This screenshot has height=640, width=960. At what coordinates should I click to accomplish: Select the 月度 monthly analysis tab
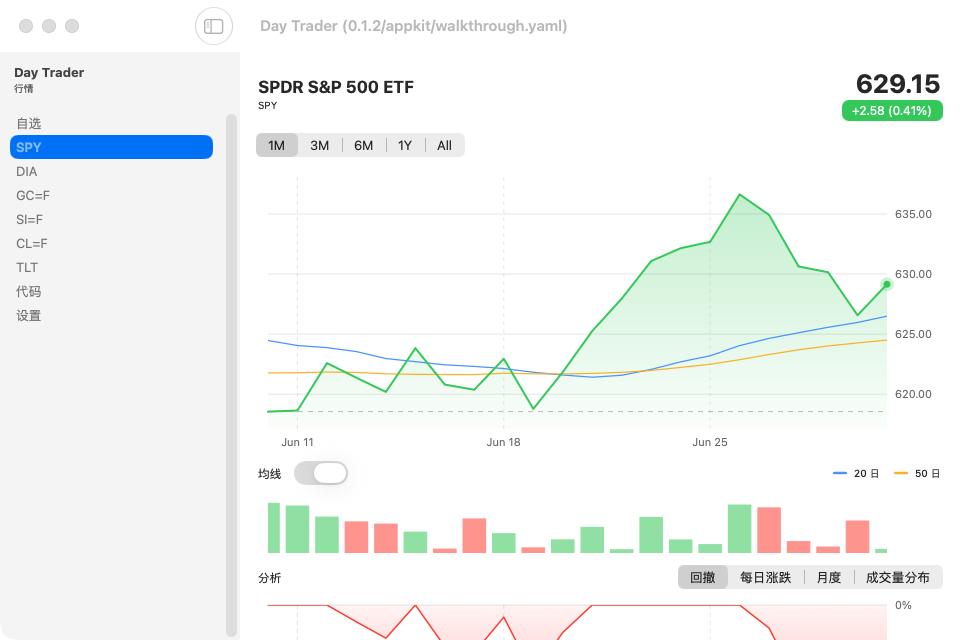click(x=829, y=578)
